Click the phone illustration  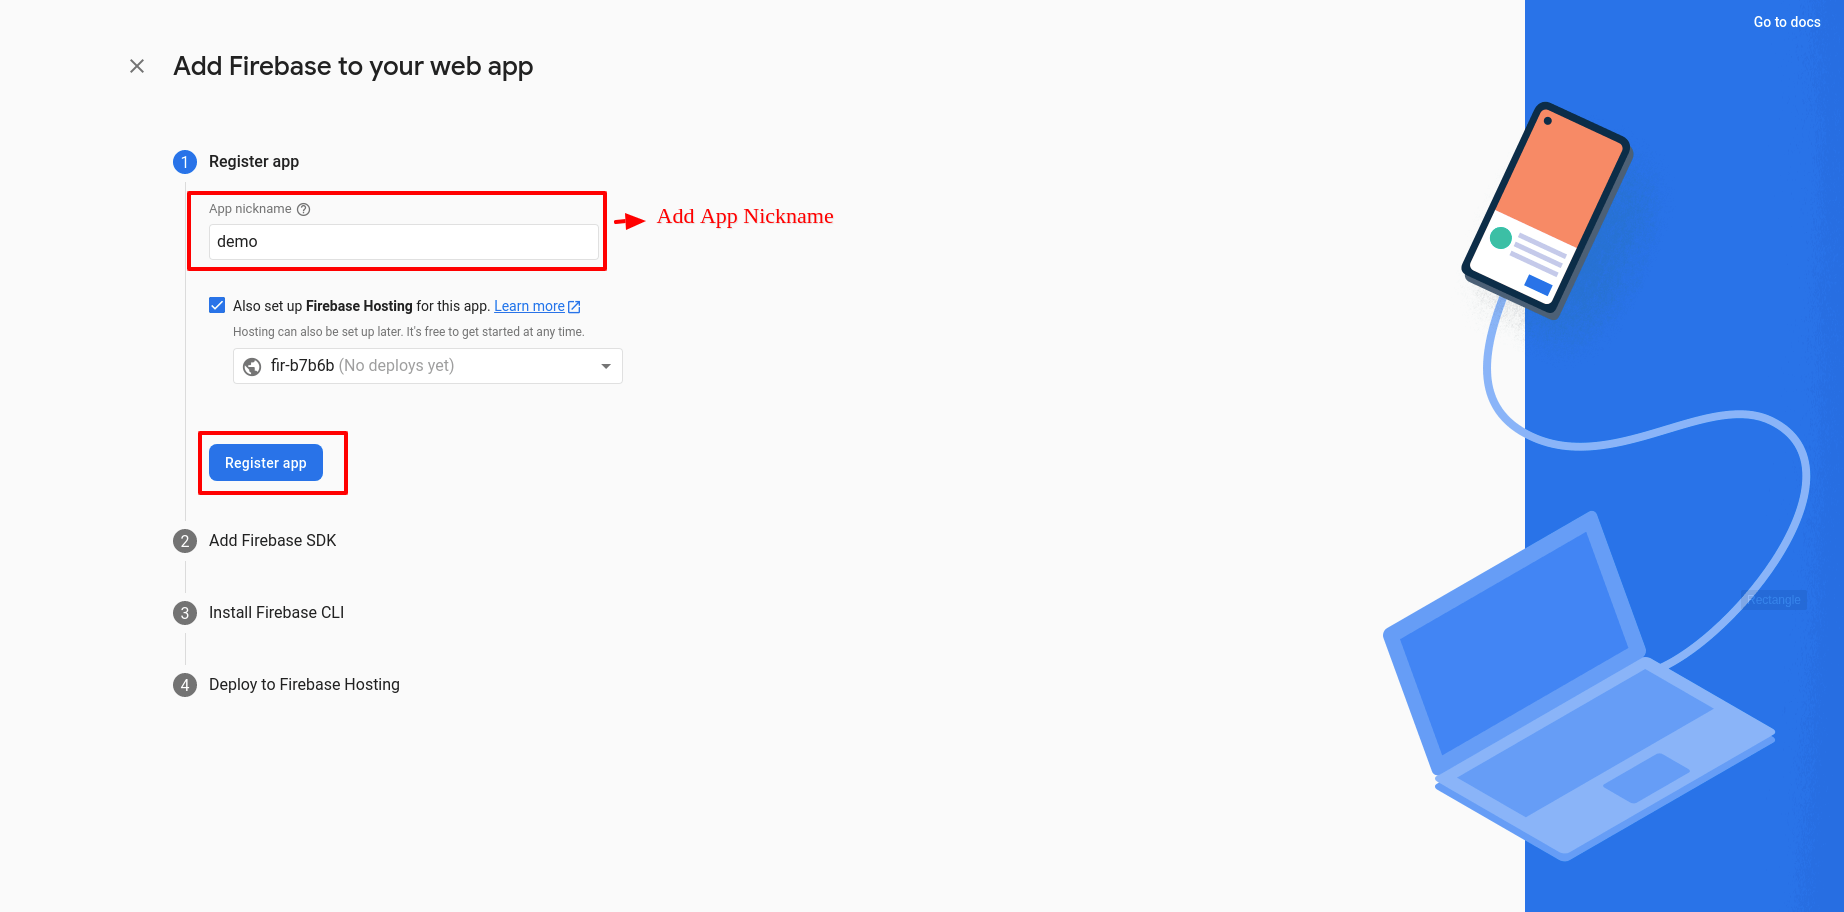(x=1545, y=210)
